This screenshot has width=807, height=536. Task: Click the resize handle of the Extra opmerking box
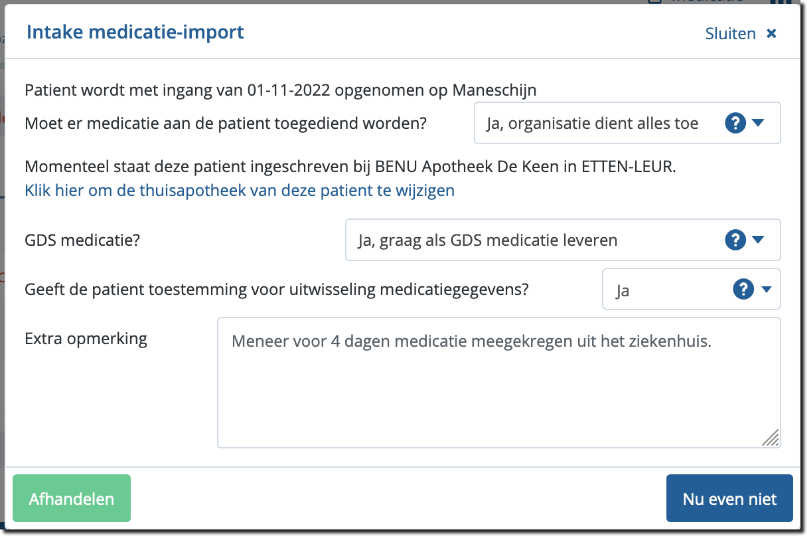pos(770,437)
